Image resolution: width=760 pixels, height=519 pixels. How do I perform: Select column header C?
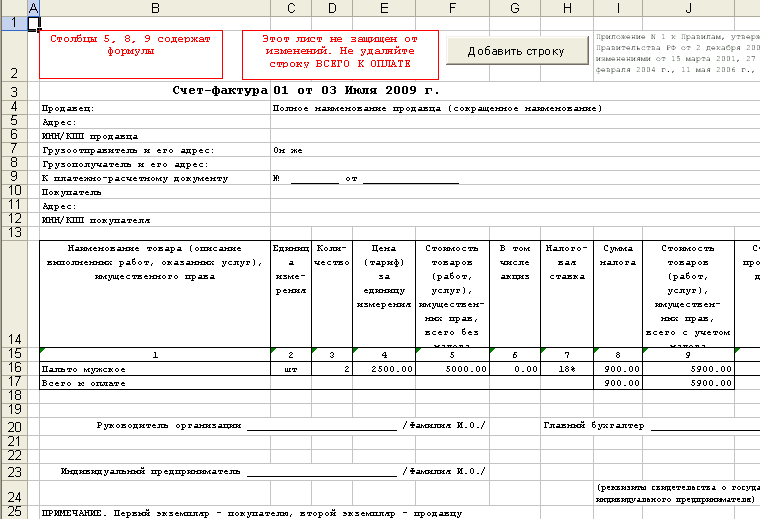[x=291, y=8]
